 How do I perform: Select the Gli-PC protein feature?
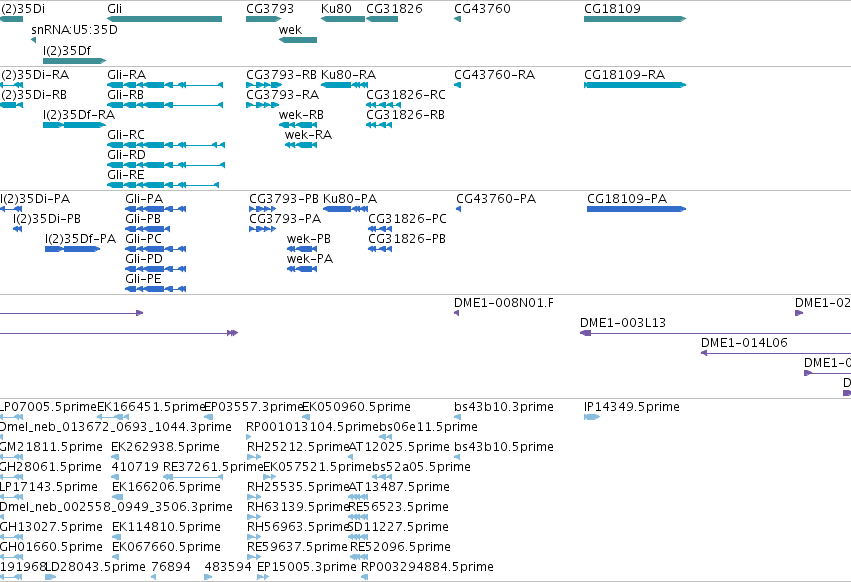point(156,249)
